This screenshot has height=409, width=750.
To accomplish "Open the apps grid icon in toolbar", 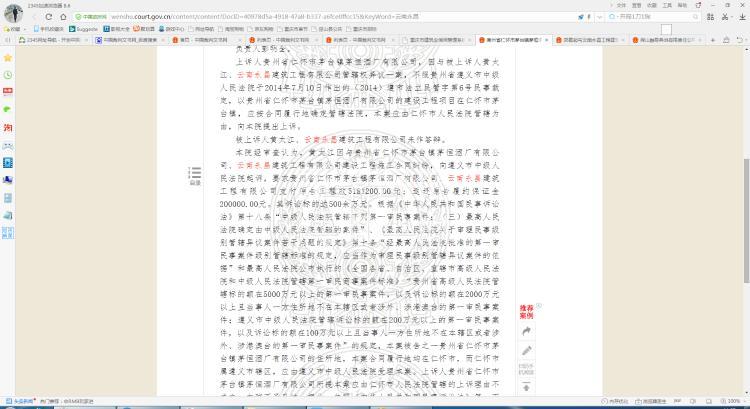I will tap(710, 17).
